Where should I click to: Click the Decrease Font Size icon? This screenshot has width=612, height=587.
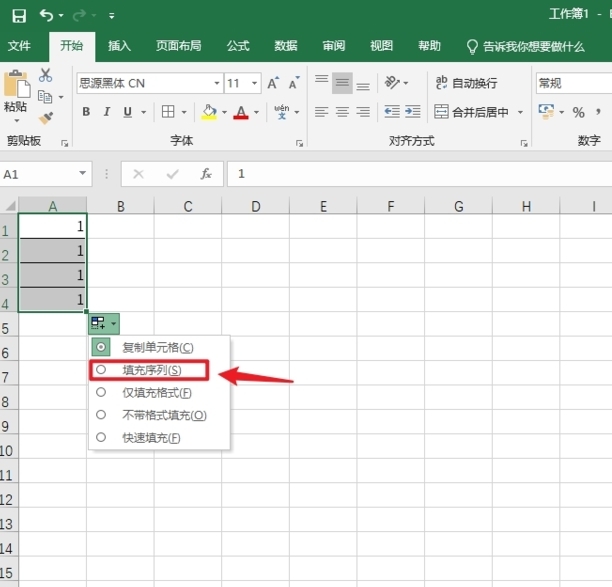[x=294, y=83]
